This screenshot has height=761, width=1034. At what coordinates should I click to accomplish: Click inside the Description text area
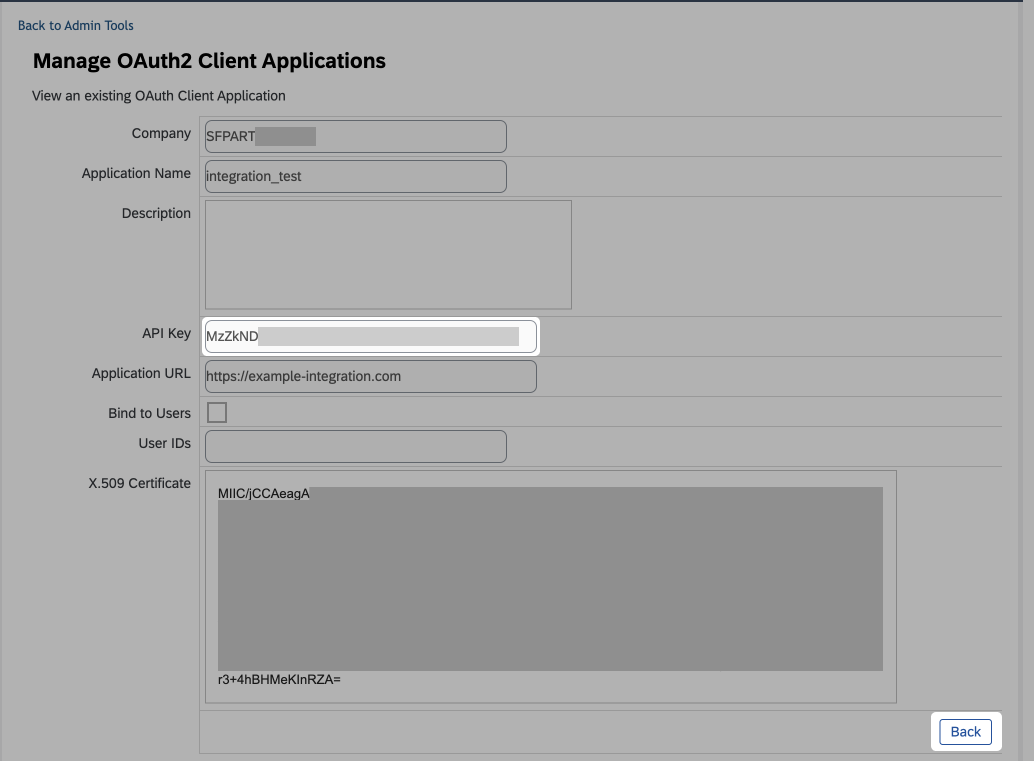pos(388,255)
